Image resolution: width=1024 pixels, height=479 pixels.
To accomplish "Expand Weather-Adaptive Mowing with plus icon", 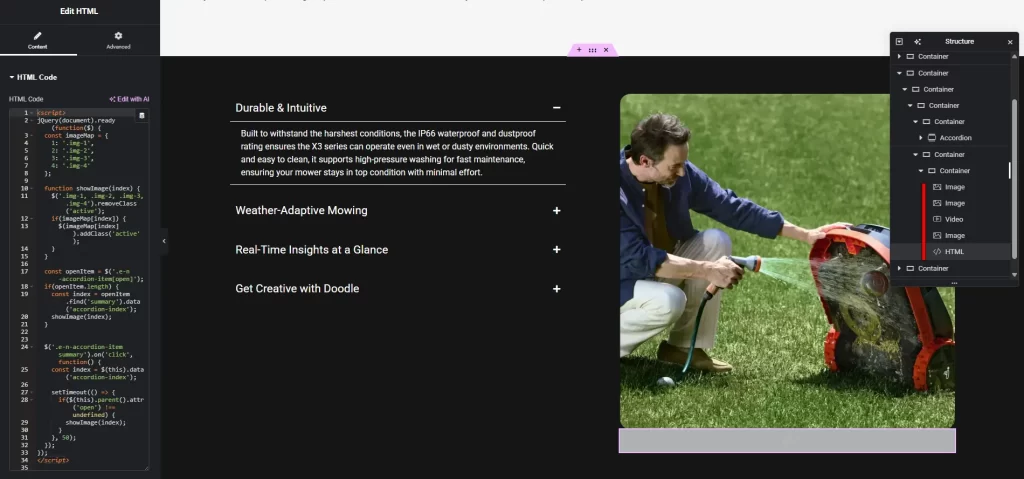I will 556,210.
